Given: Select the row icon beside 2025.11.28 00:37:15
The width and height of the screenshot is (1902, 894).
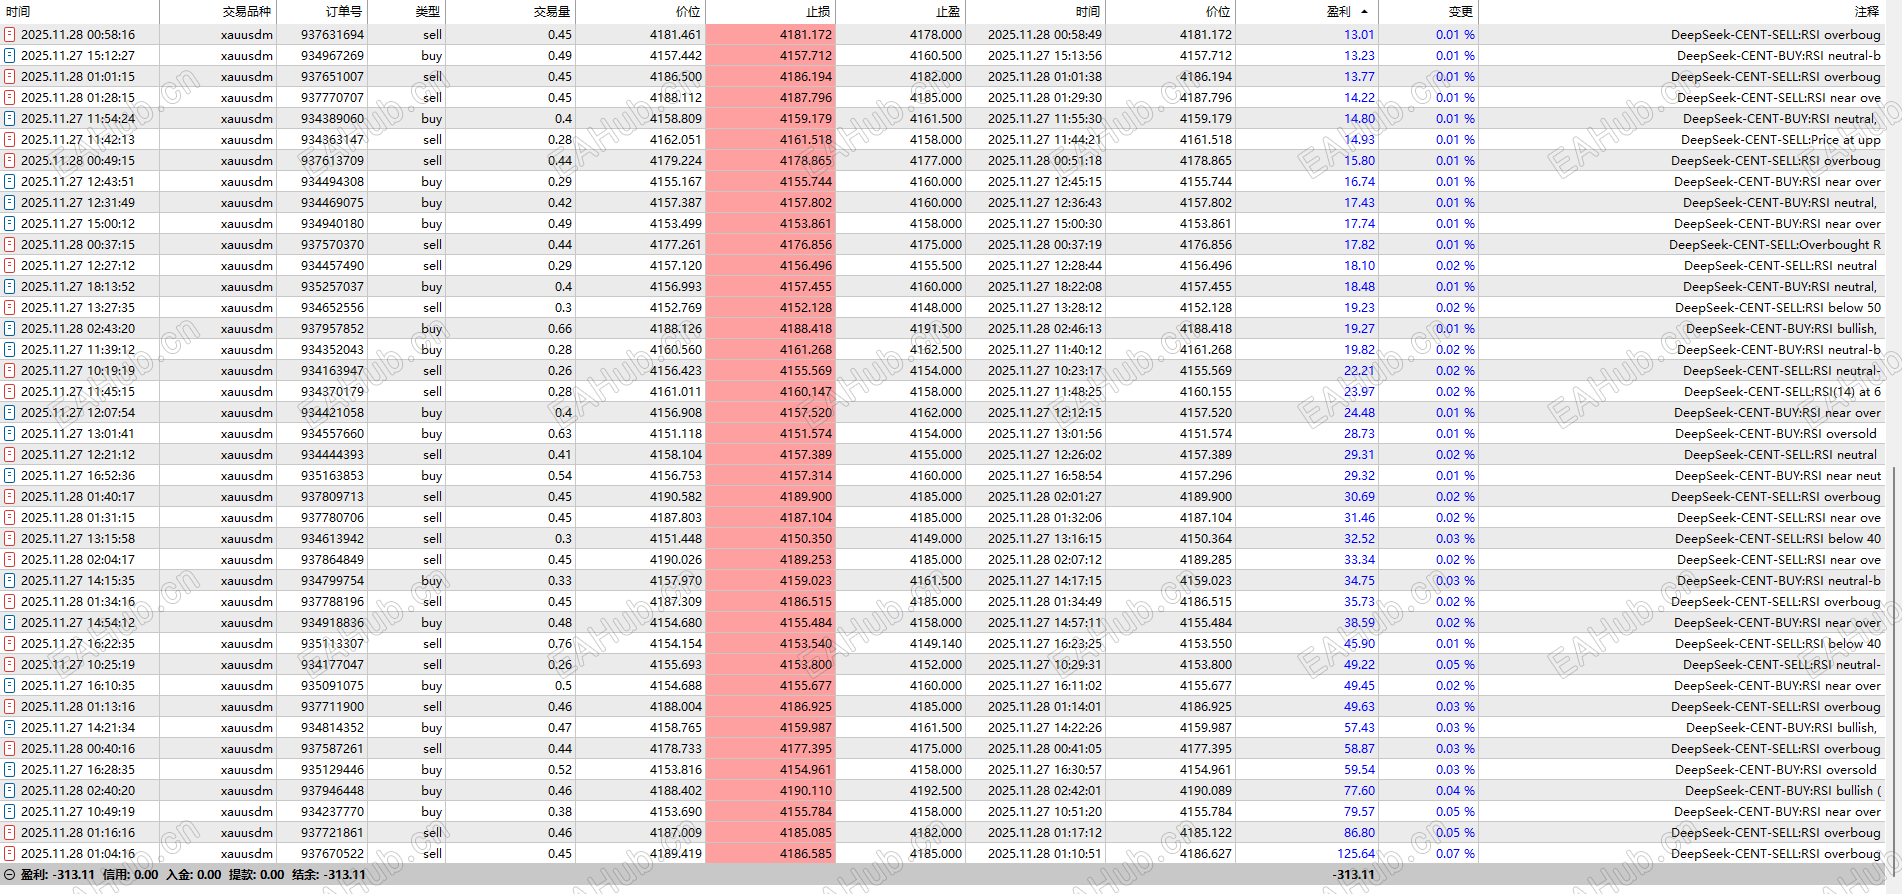Looking at the screenshot, I should [x=9, y=244].
